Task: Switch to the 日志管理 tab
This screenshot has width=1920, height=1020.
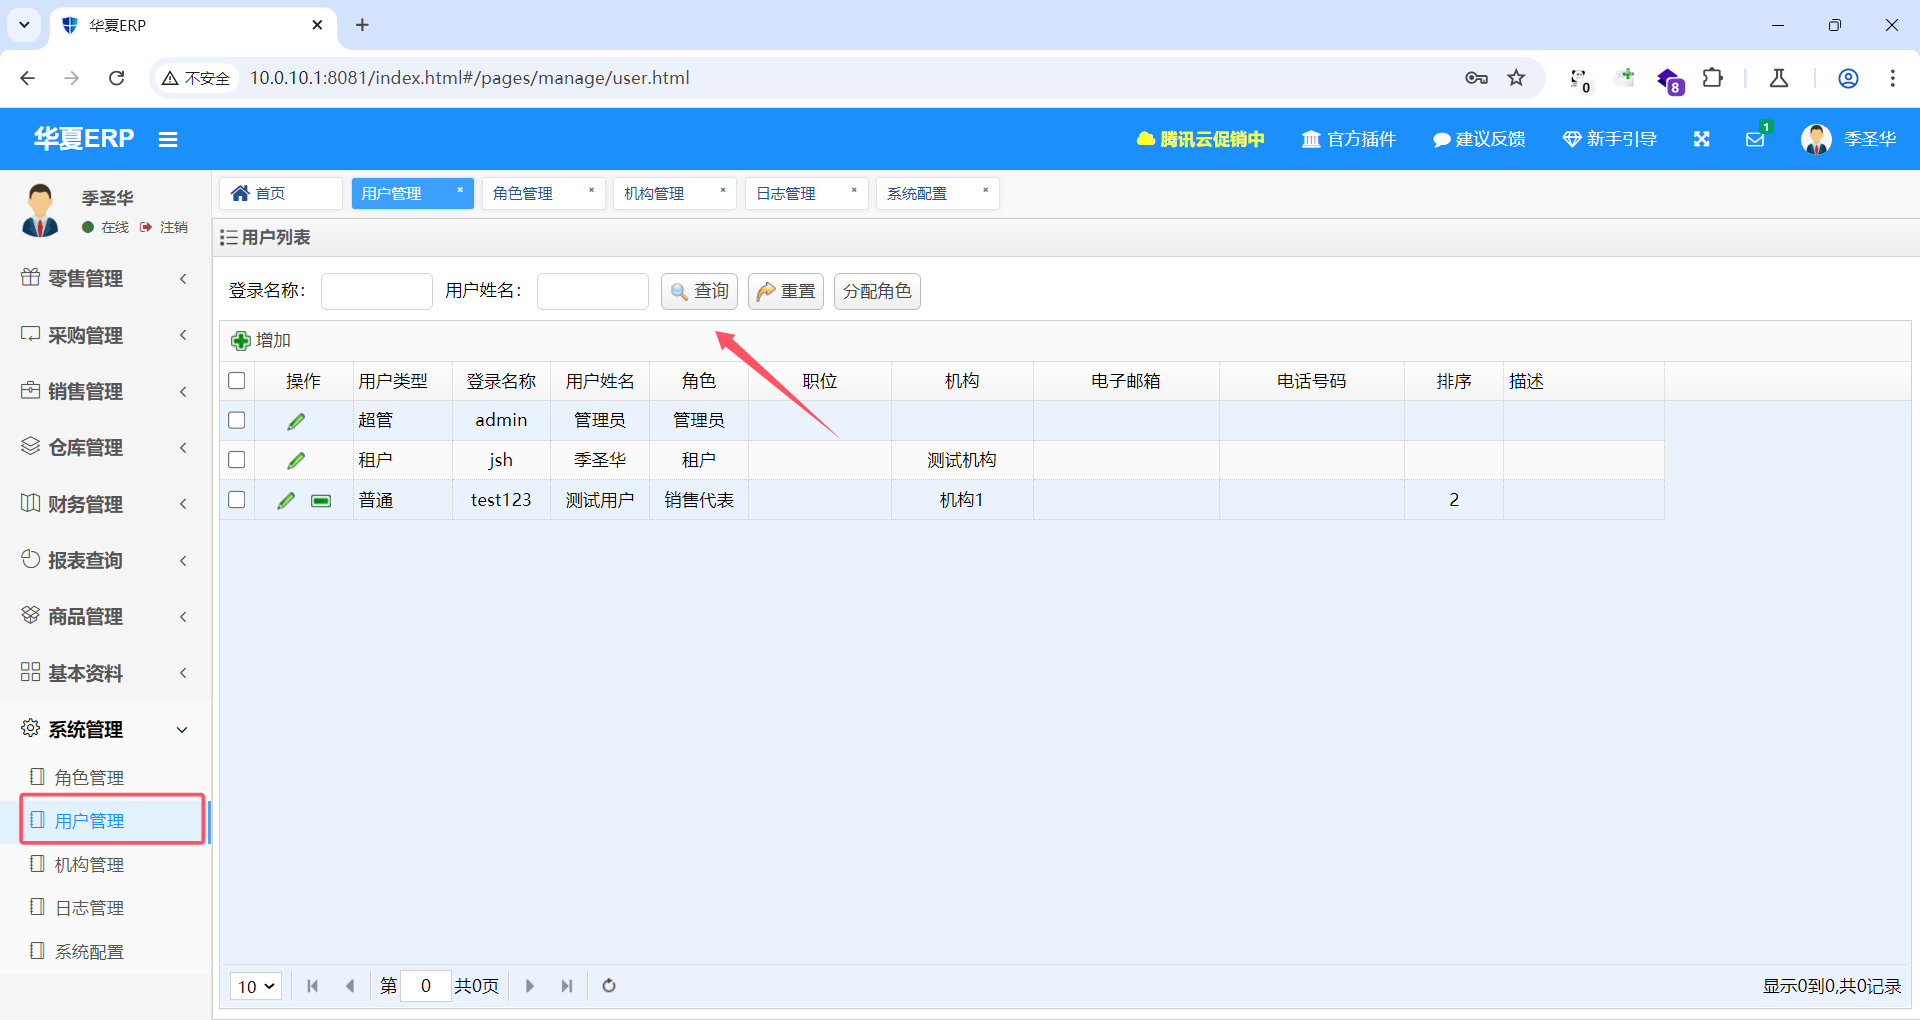Action: pyautogui.click(x=786, y=193)
